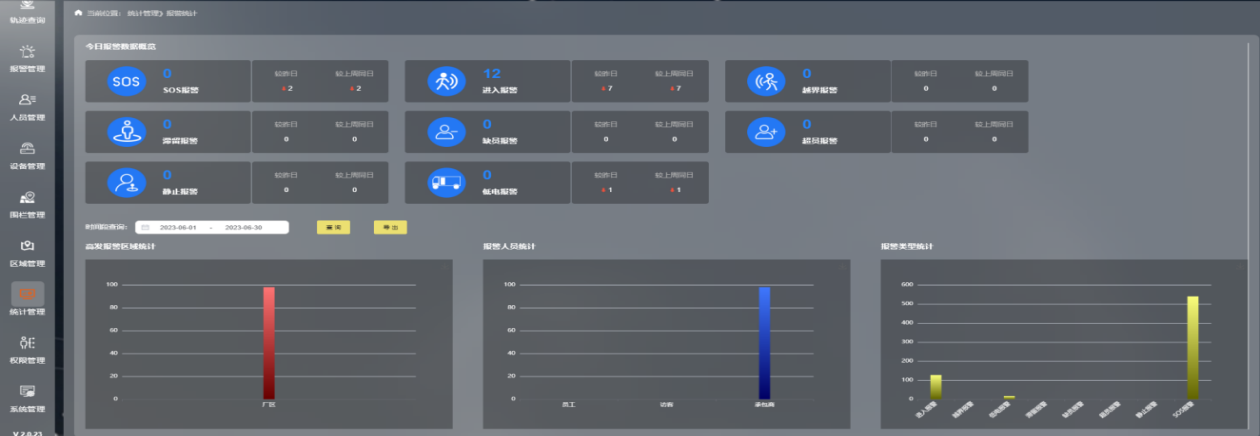Open 权限管理 in the sidebar
Screen dimensions: 1260x436
tap(27, 348)
